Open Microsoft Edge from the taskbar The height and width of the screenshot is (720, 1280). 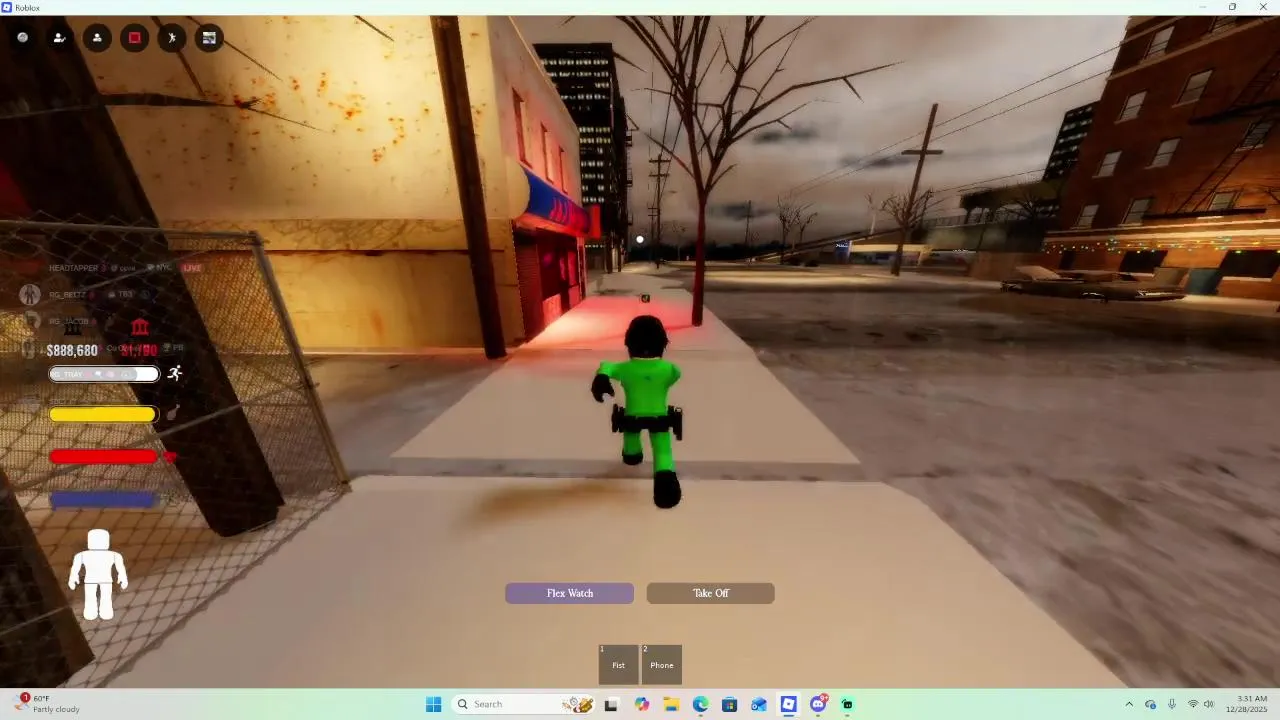tap(700, 704)
